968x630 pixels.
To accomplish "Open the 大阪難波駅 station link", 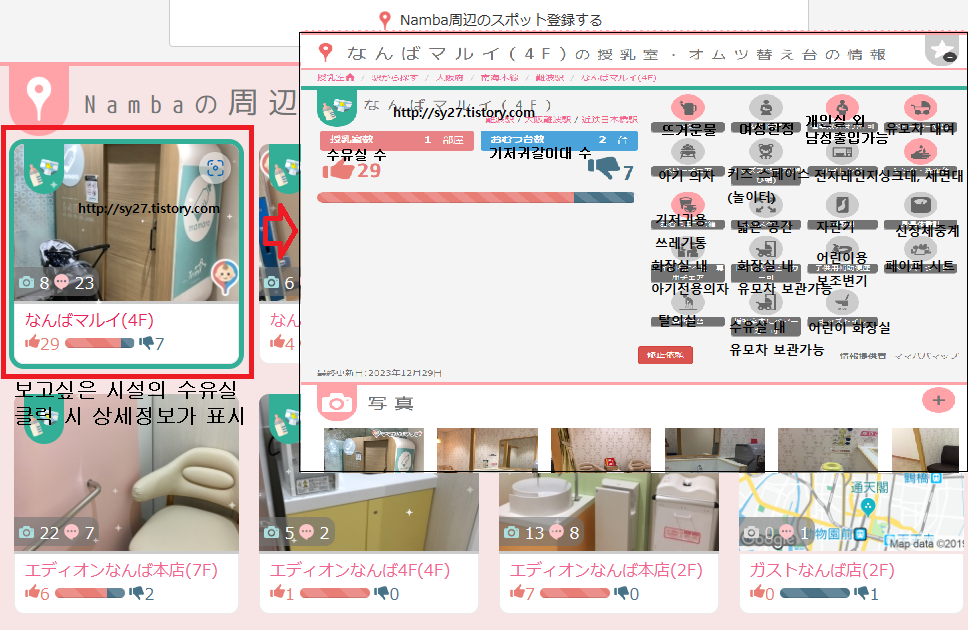I will tap(548, 119).
